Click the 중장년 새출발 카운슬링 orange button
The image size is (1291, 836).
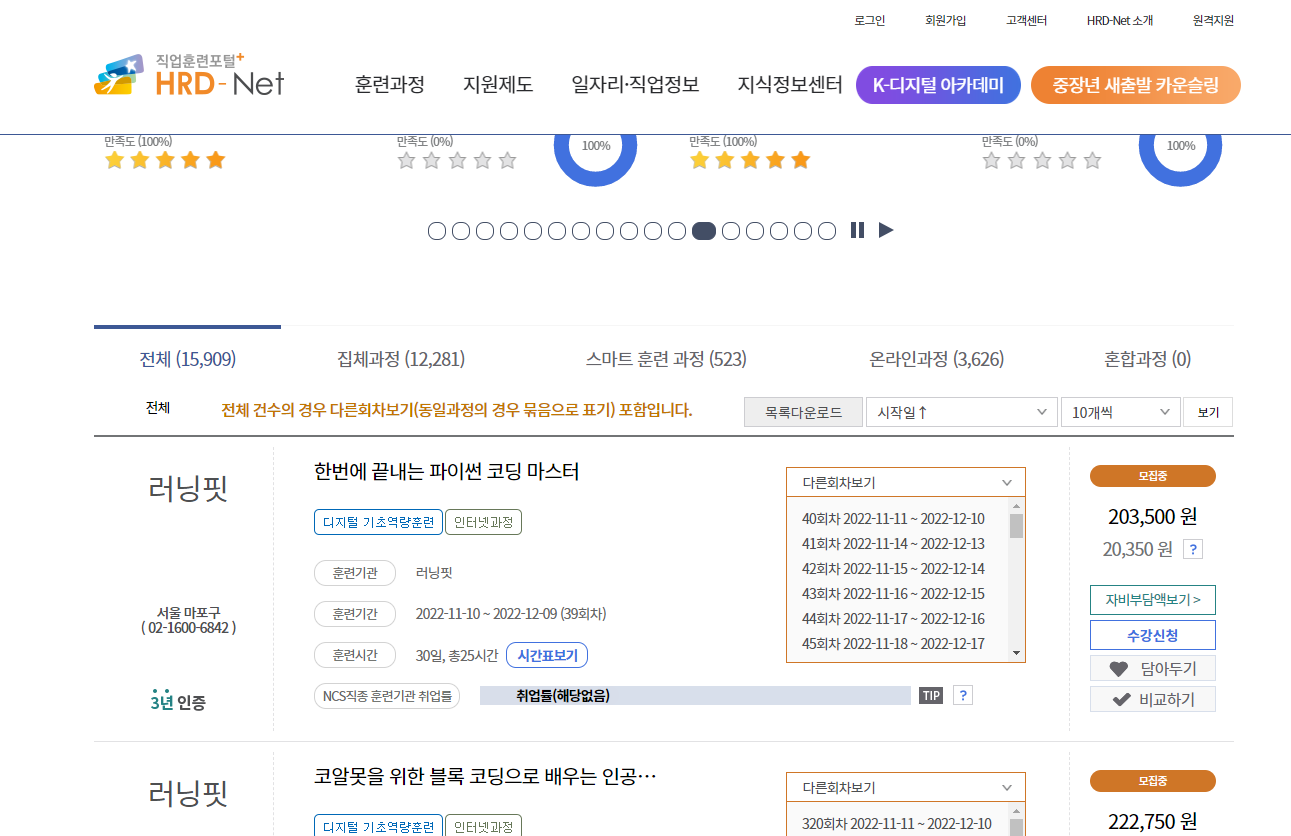point(1136,85)
